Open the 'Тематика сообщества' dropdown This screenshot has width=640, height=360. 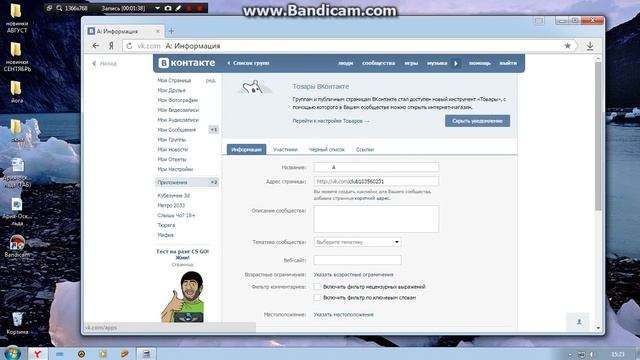(357, 242)
